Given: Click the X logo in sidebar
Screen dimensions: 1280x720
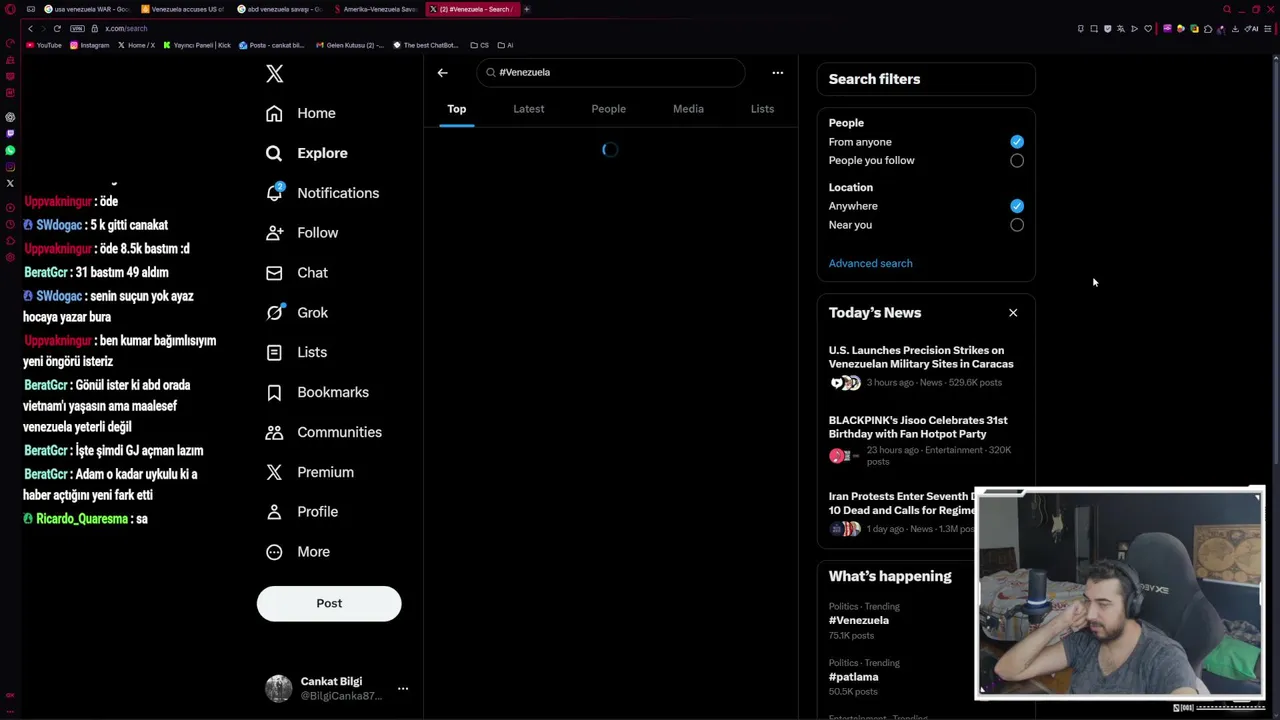Looking at the screenshot, I should coord(274,73).
